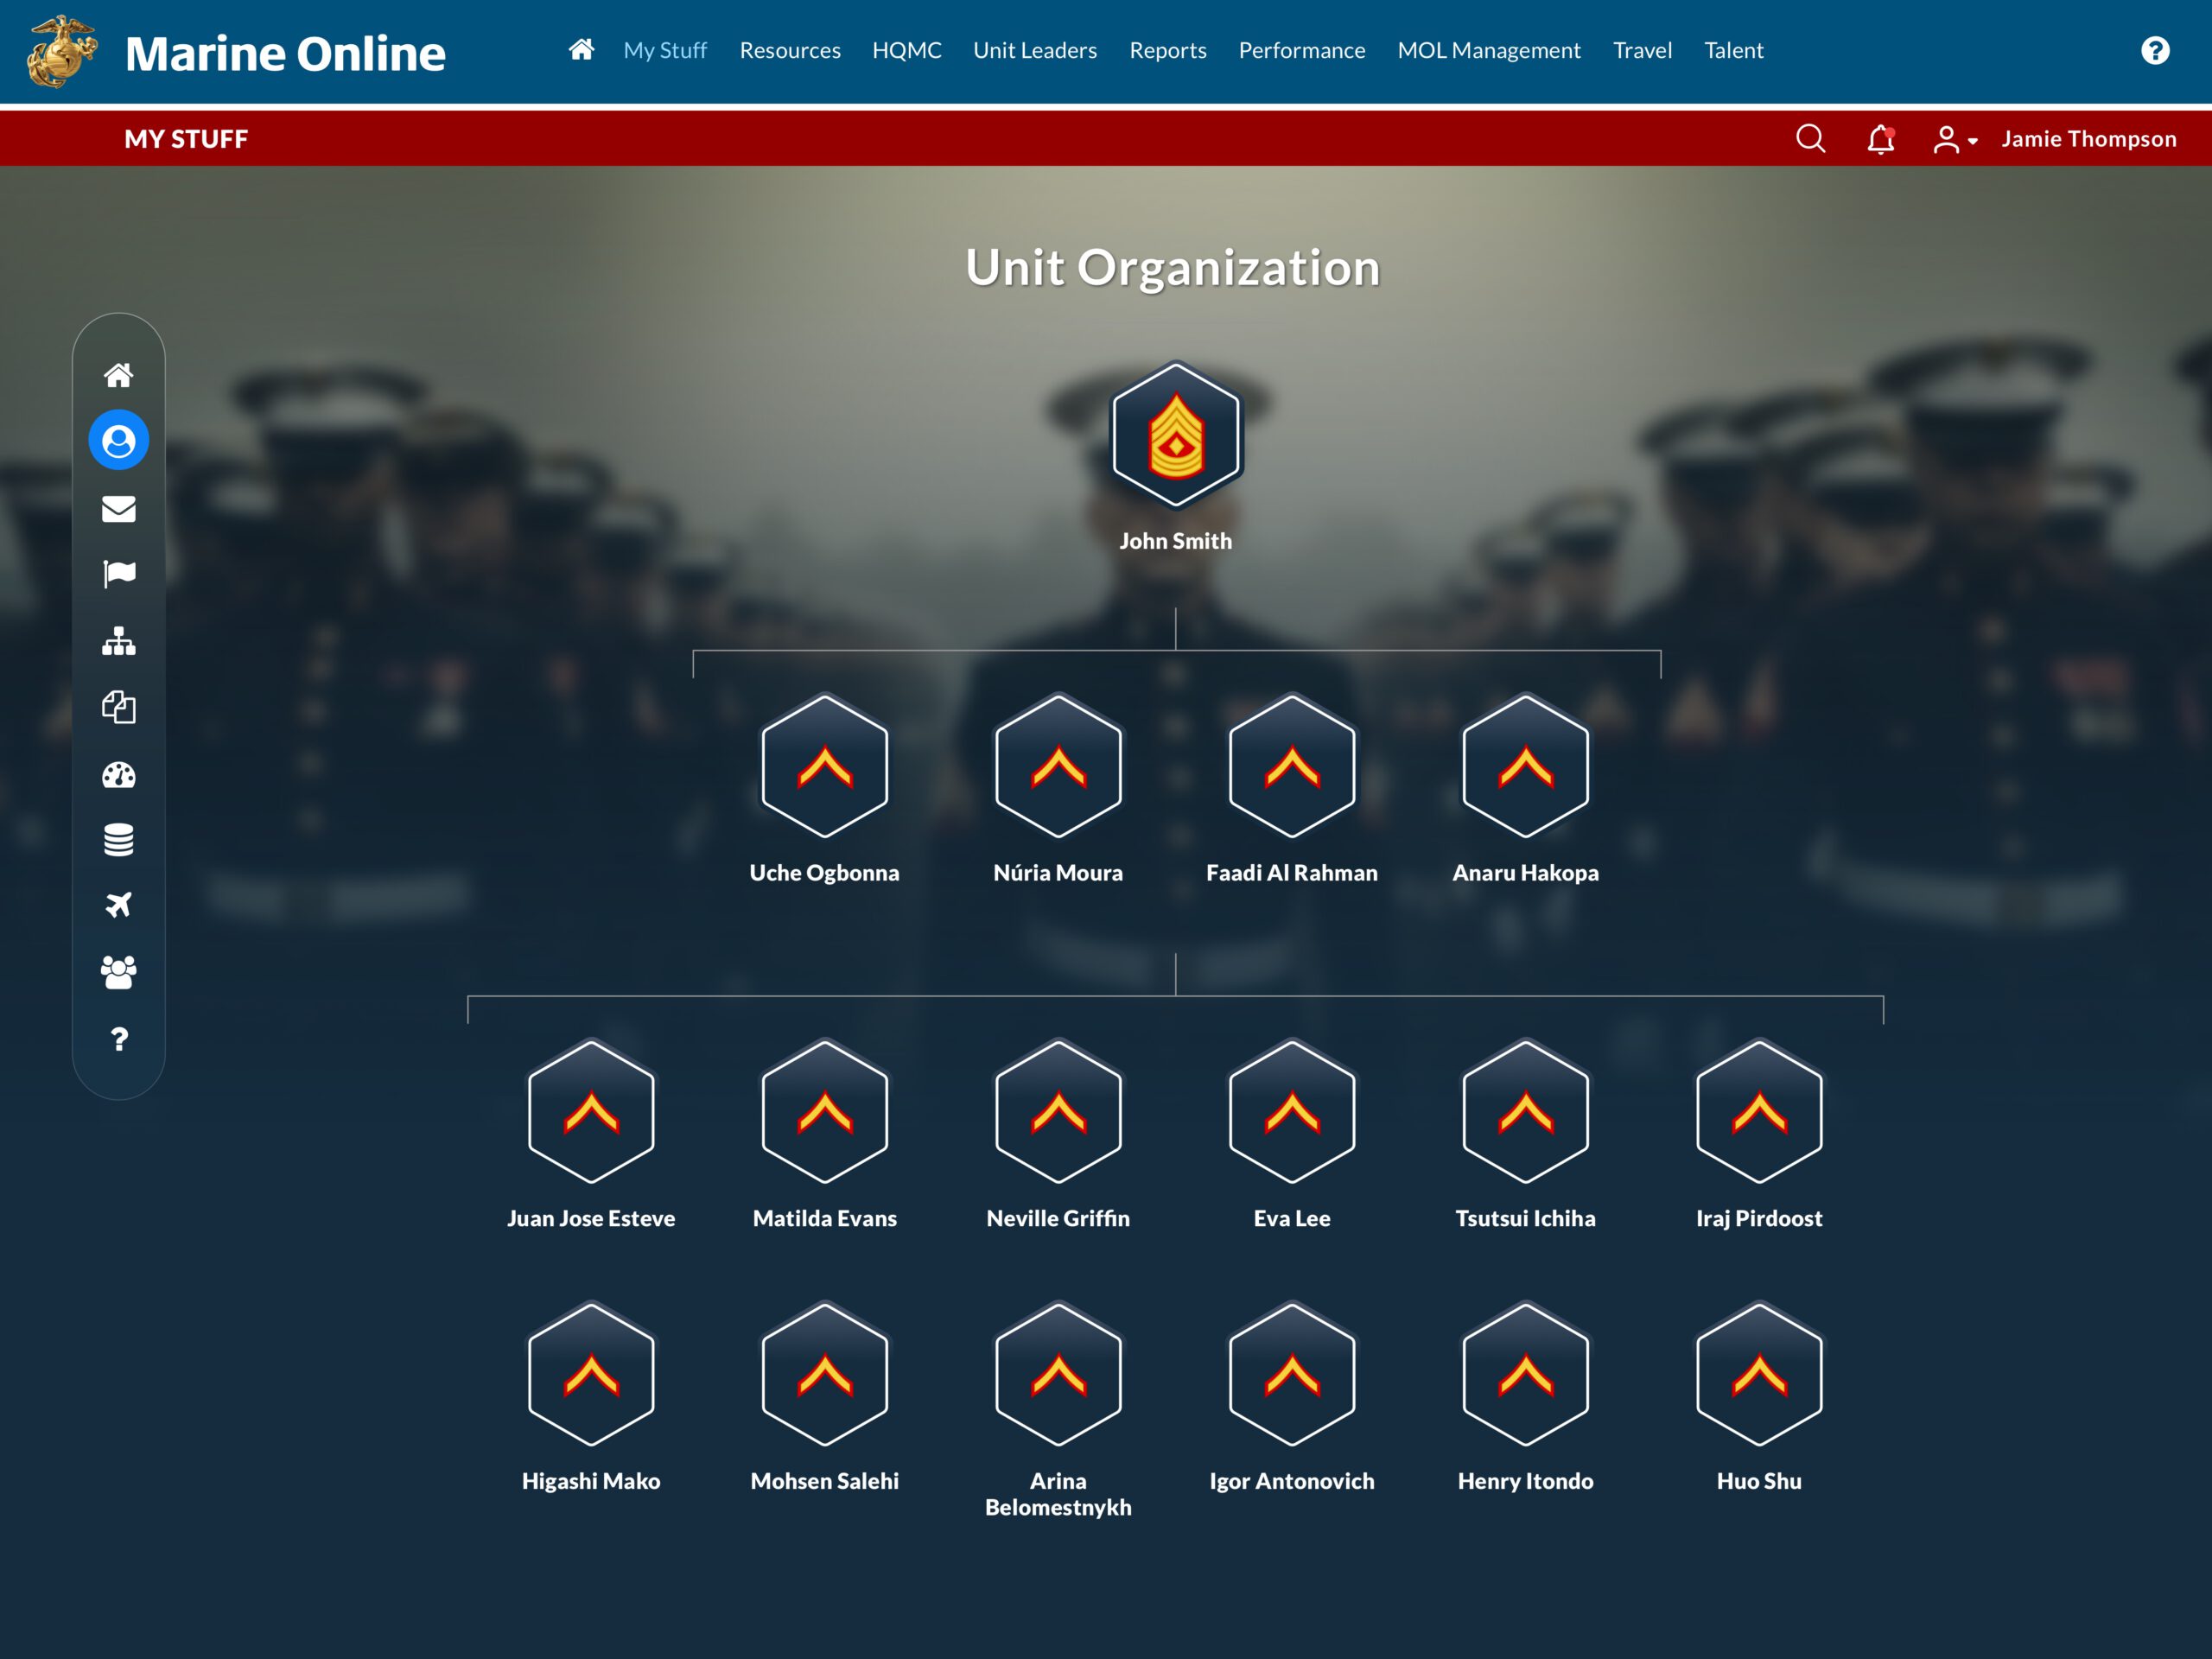Viewport: 2212px width, 1659px height.
Task: Select Higashi Mako's rank hexagon
Action: 591,1374
